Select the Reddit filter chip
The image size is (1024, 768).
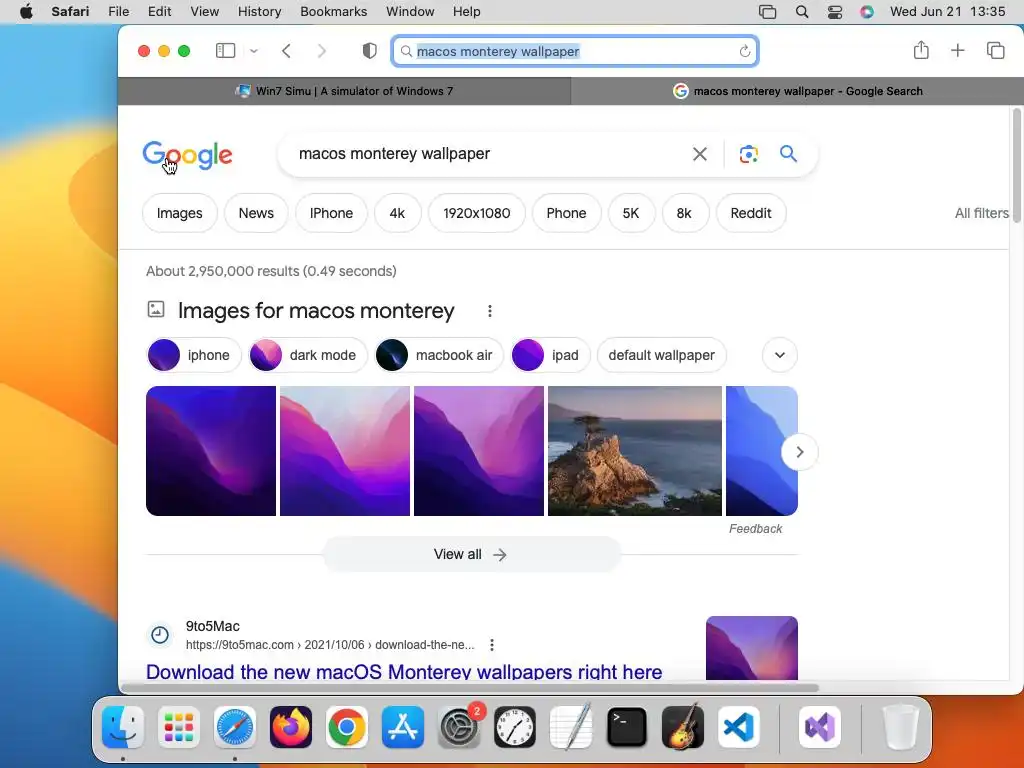(x=751, y=213)
